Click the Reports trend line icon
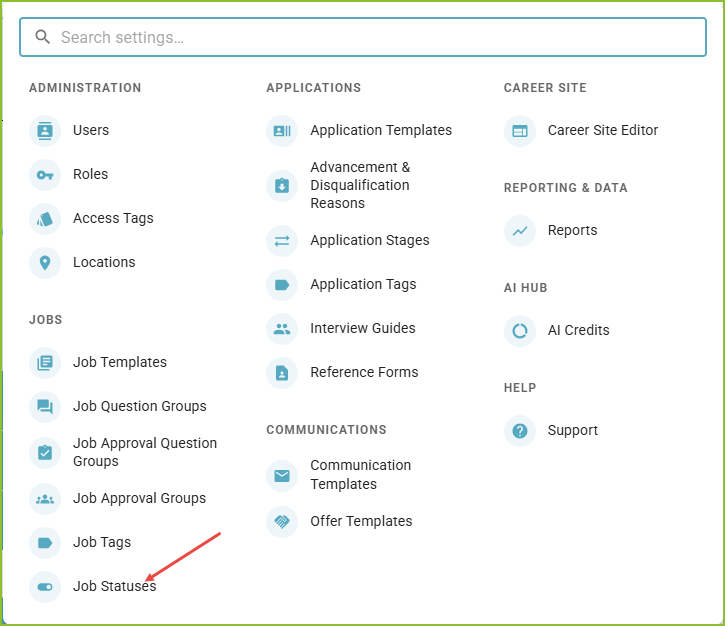725x626 pixels. [x=520, y=231]
